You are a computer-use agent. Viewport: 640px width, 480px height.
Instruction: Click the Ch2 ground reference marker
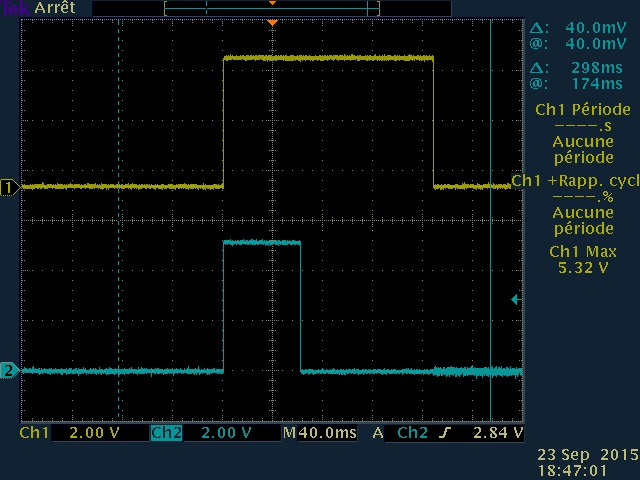point(9,371)
